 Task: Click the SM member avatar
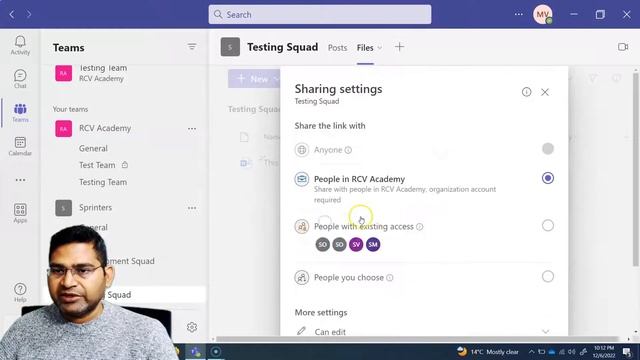tap(373, 244)
